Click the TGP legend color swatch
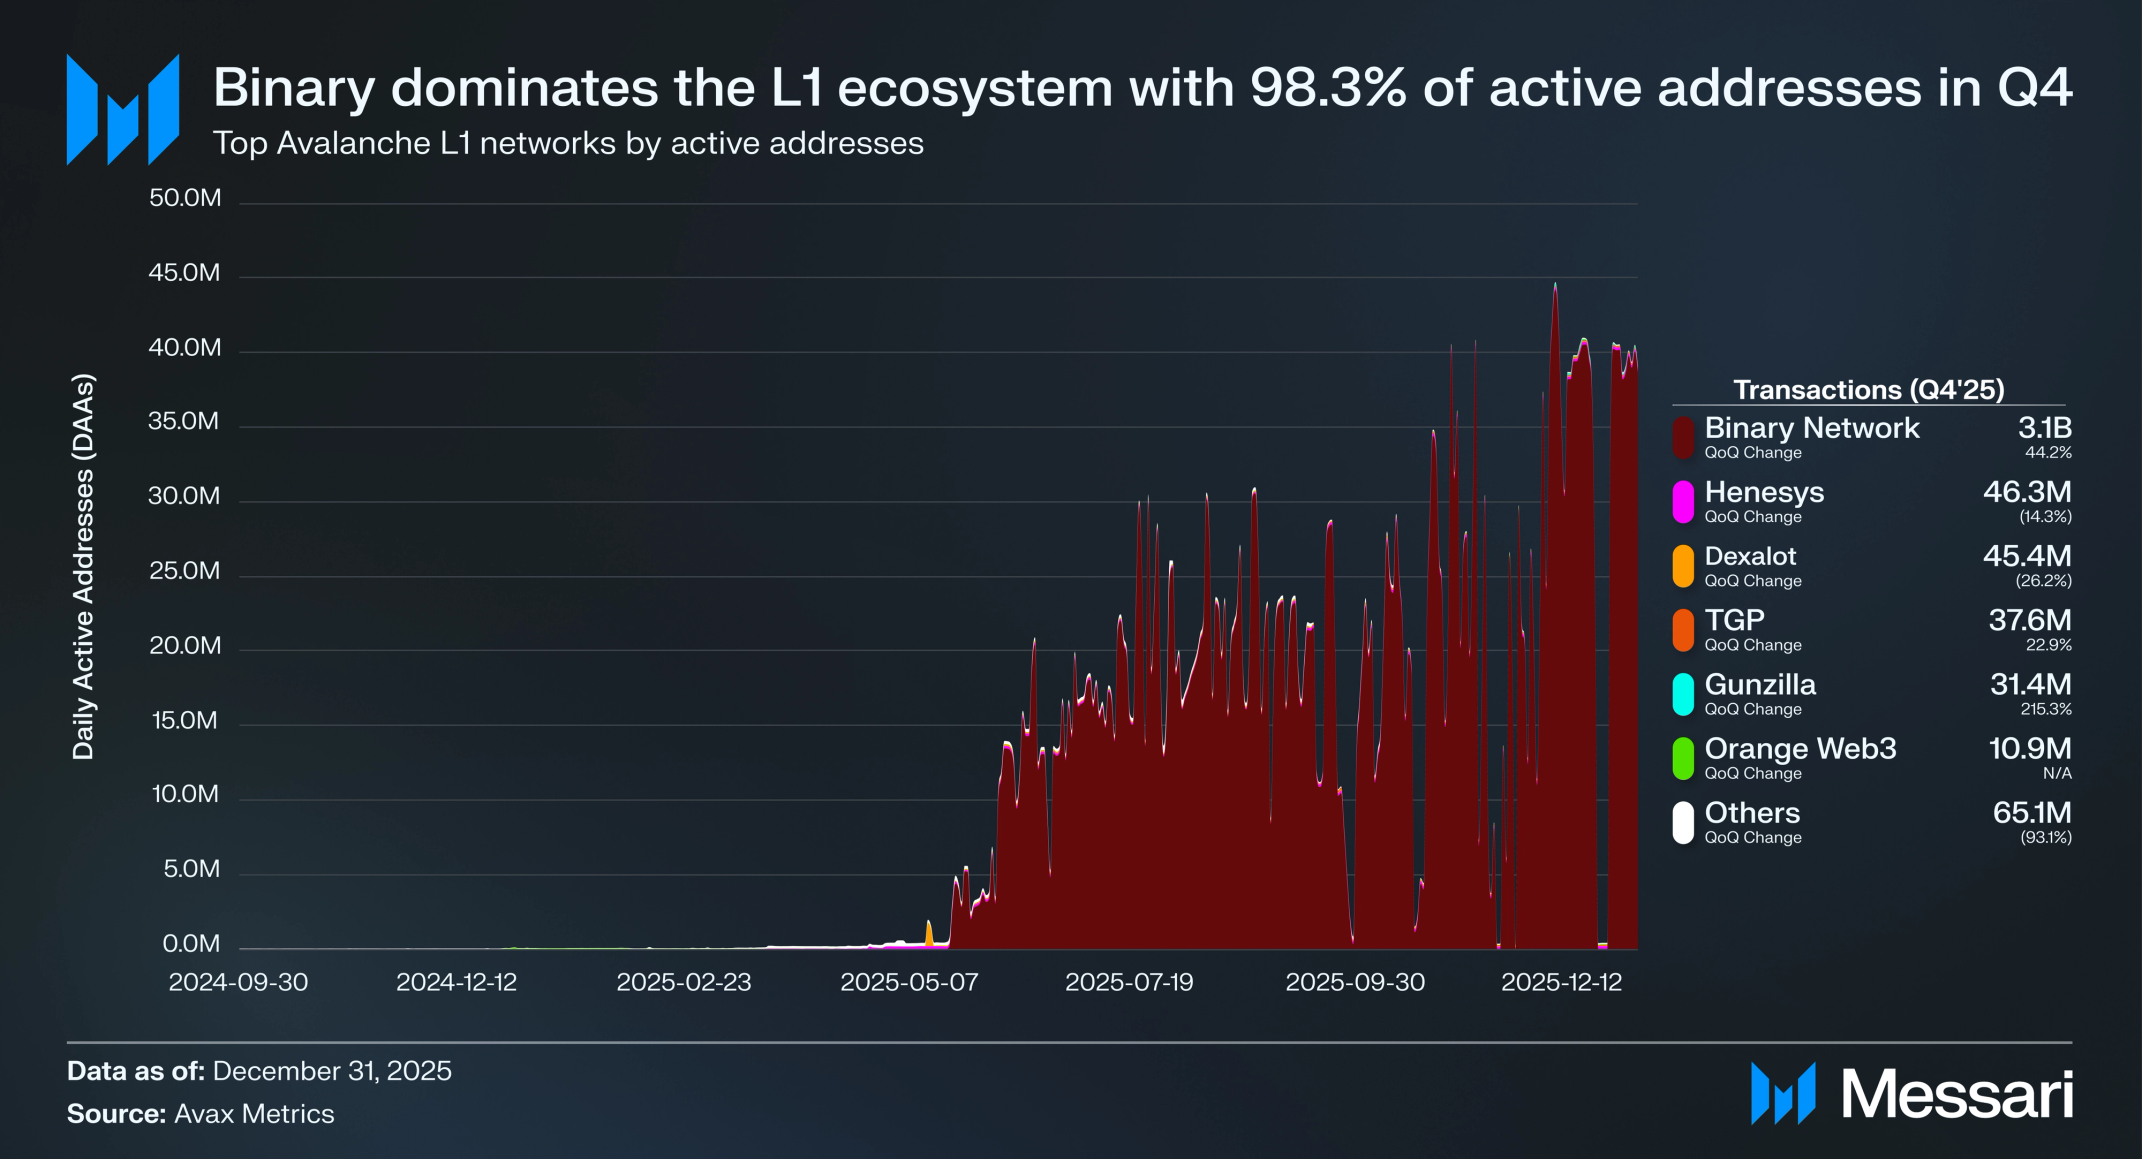This screenshot has height=1159, width=2142. click(1683, 630)
